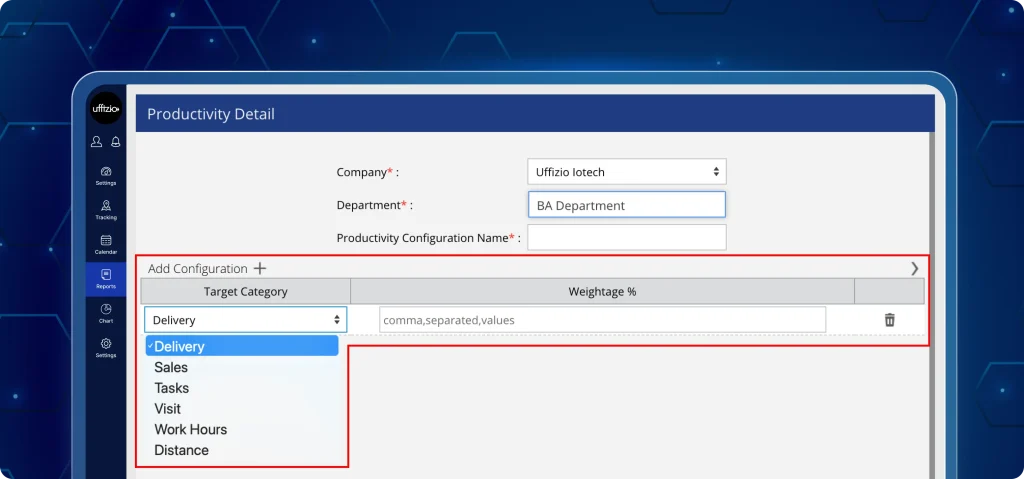Viewport: 1024px width, 479px height.
Task: Open the Target Category dropdown
Action: coord(246,320)
